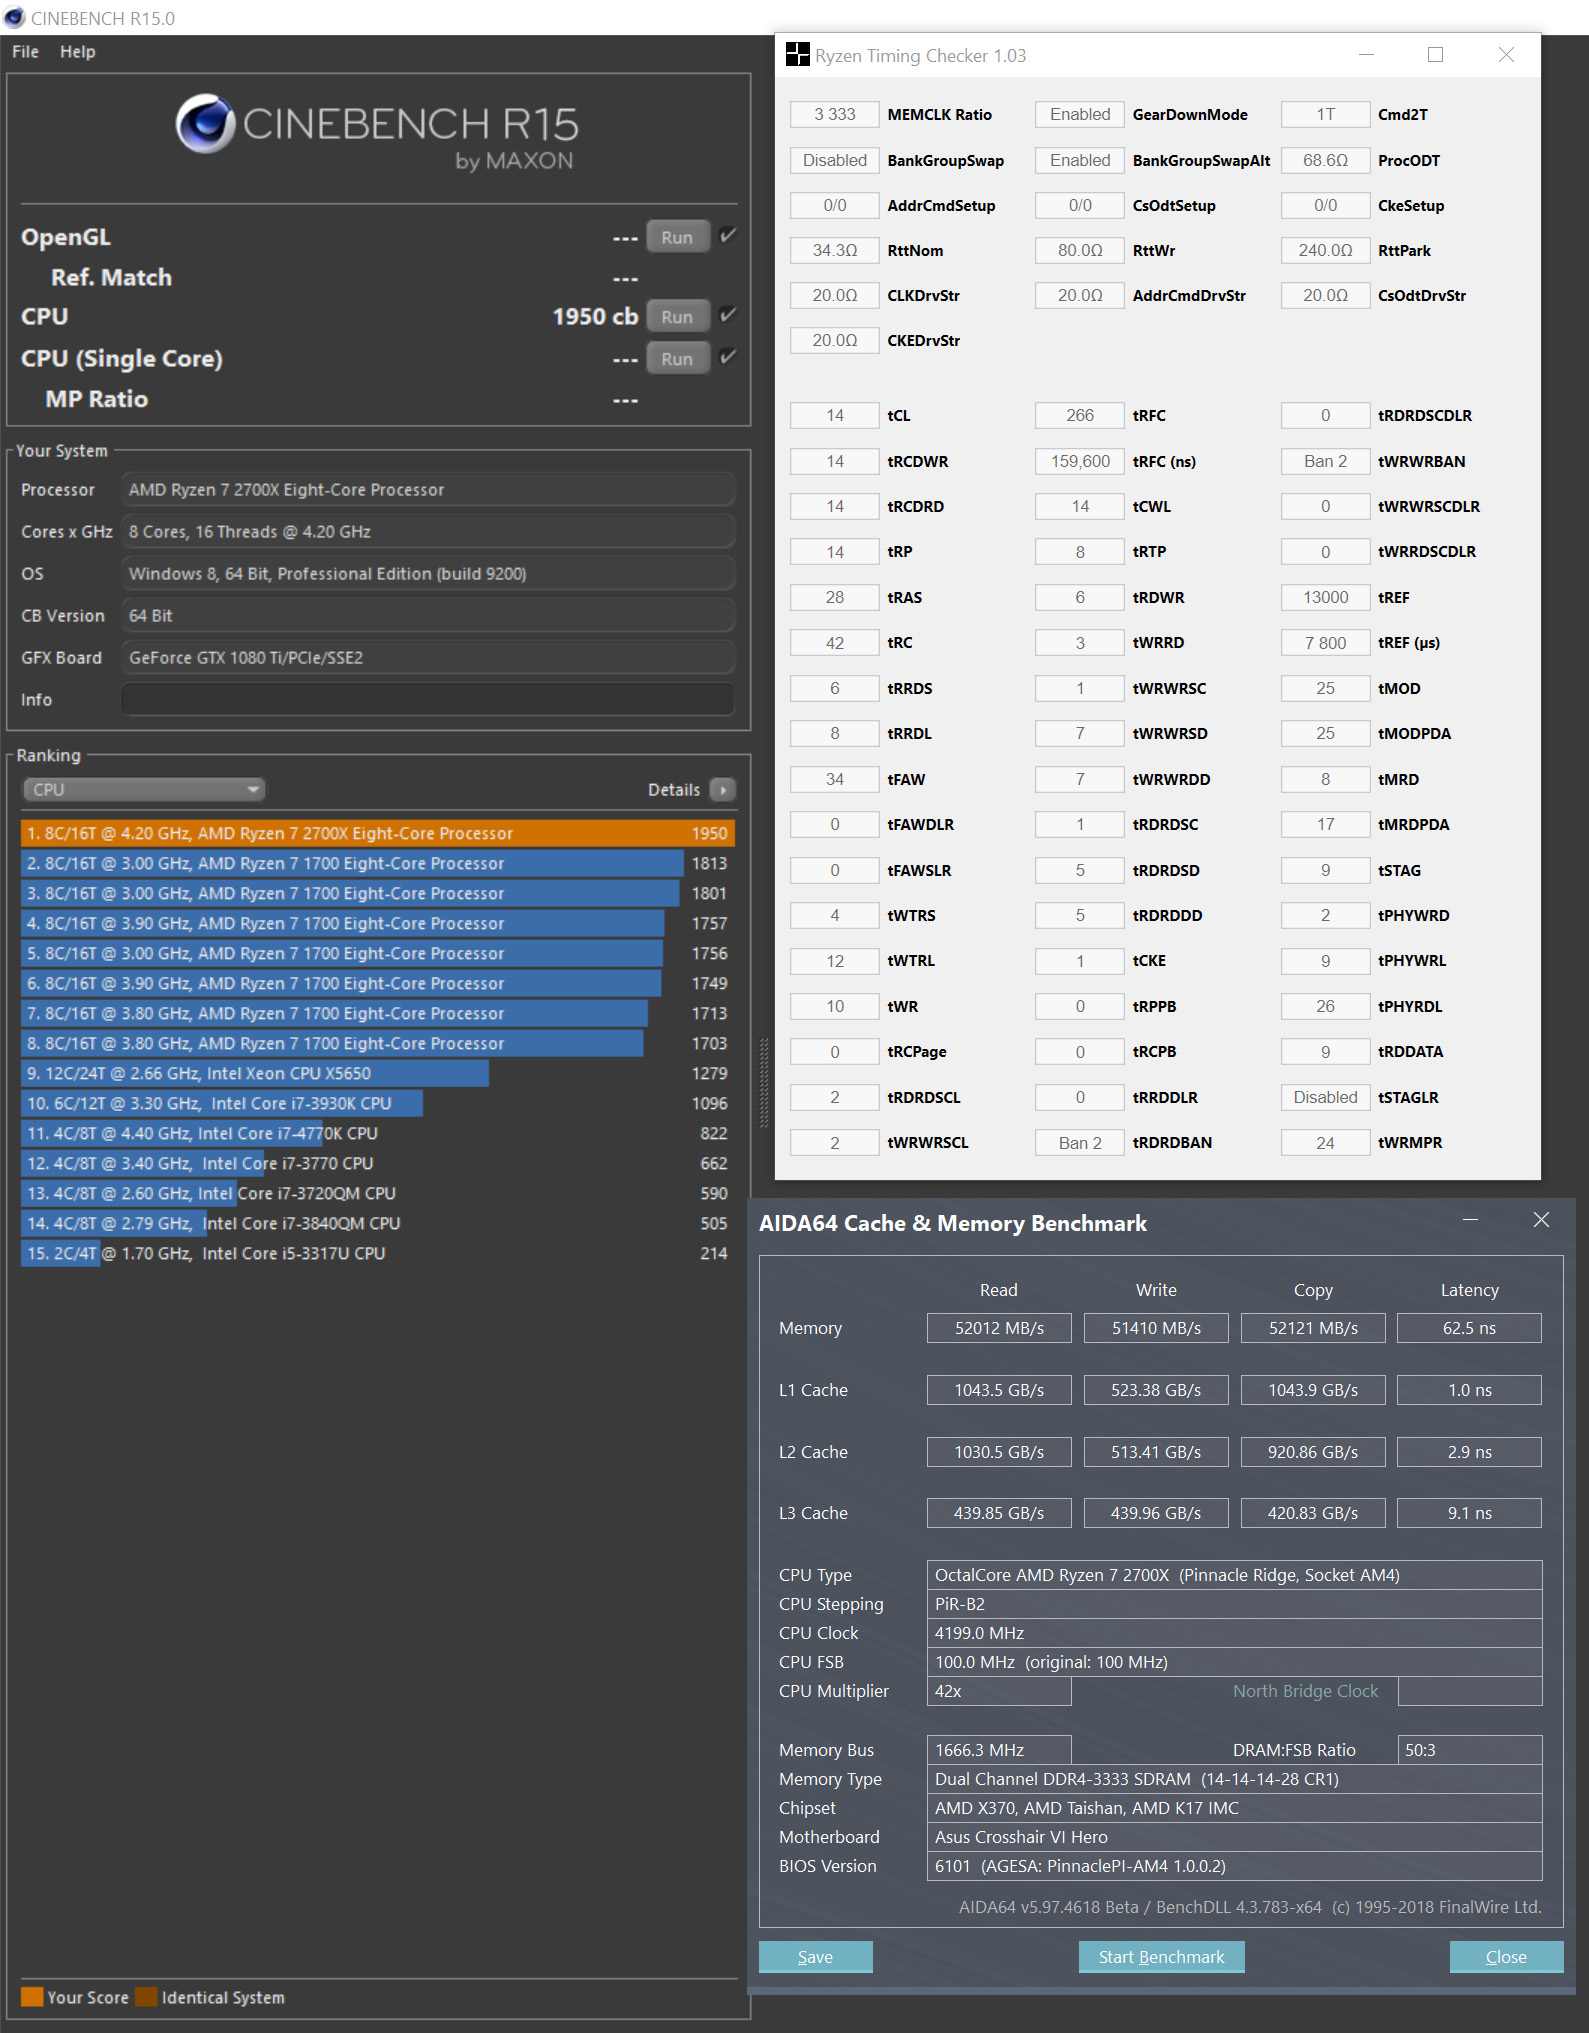This screenshot has height=2033, width=1589.
Task: Open the CPU ranking dropdown
Action: coord(143,790)
